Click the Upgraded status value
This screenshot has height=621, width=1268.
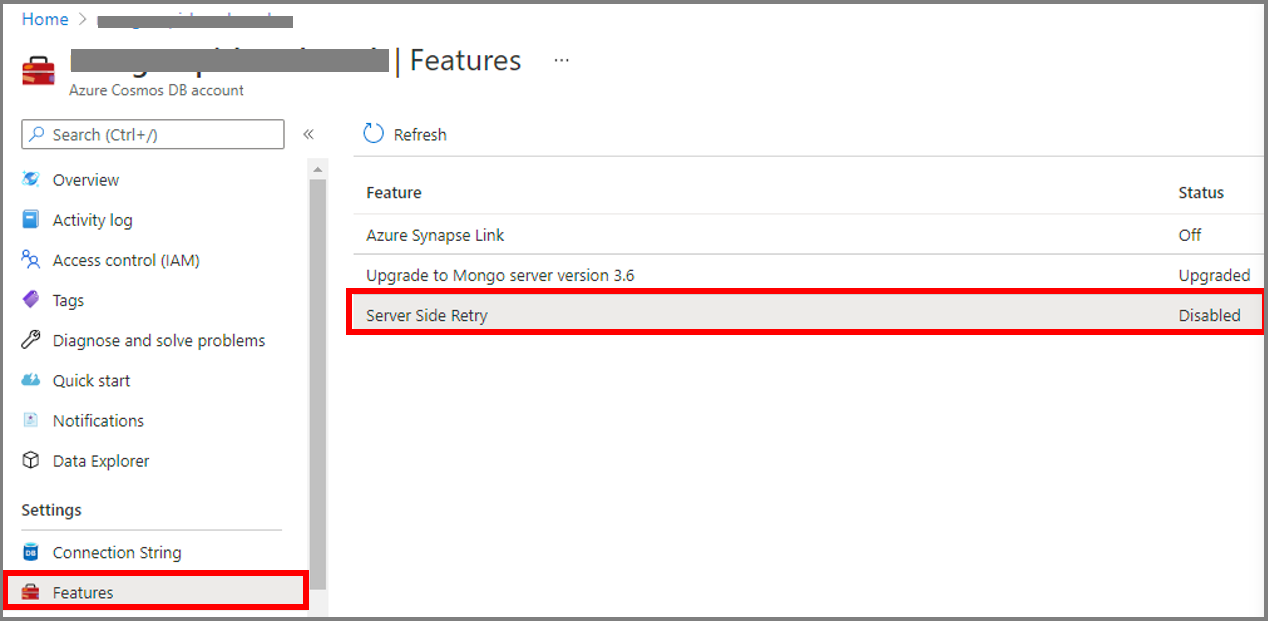(1214, 275)
